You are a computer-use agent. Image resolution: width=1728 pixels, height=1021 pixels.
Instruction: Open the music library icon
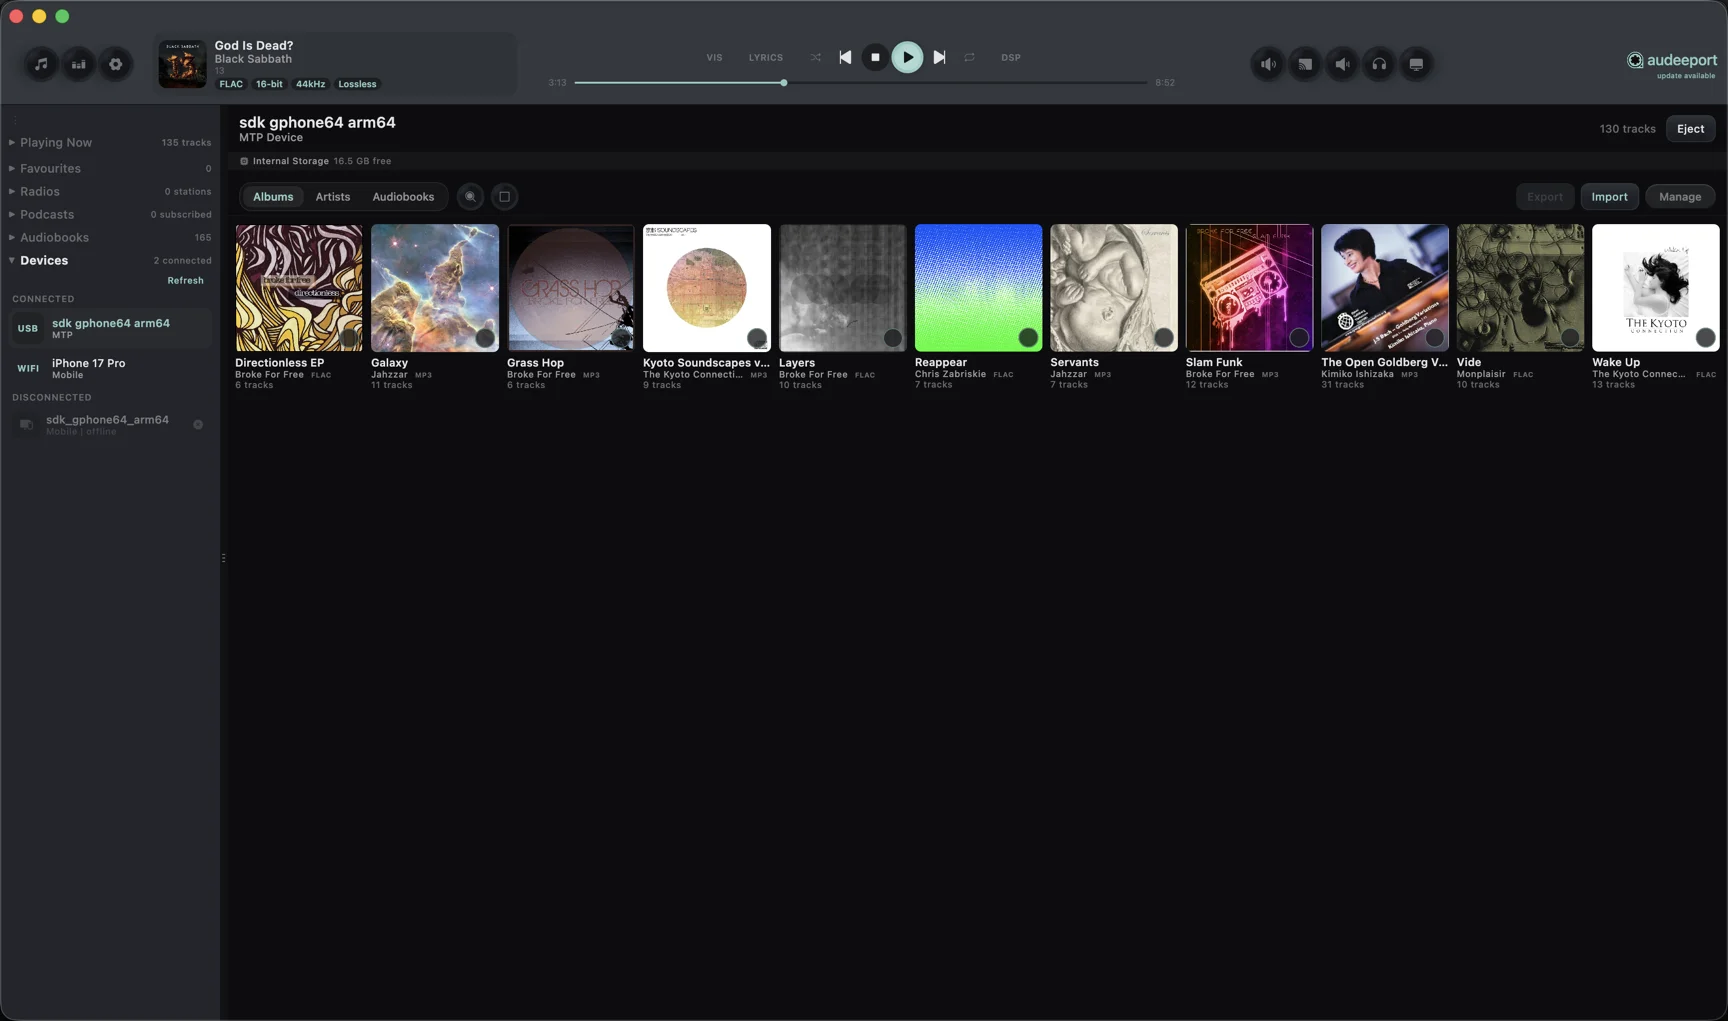pos(41,64)
